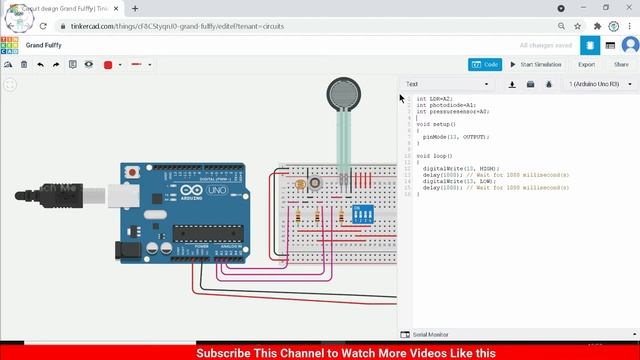Bookmark this page star icon
640x360 pixels.
(578, 26)
